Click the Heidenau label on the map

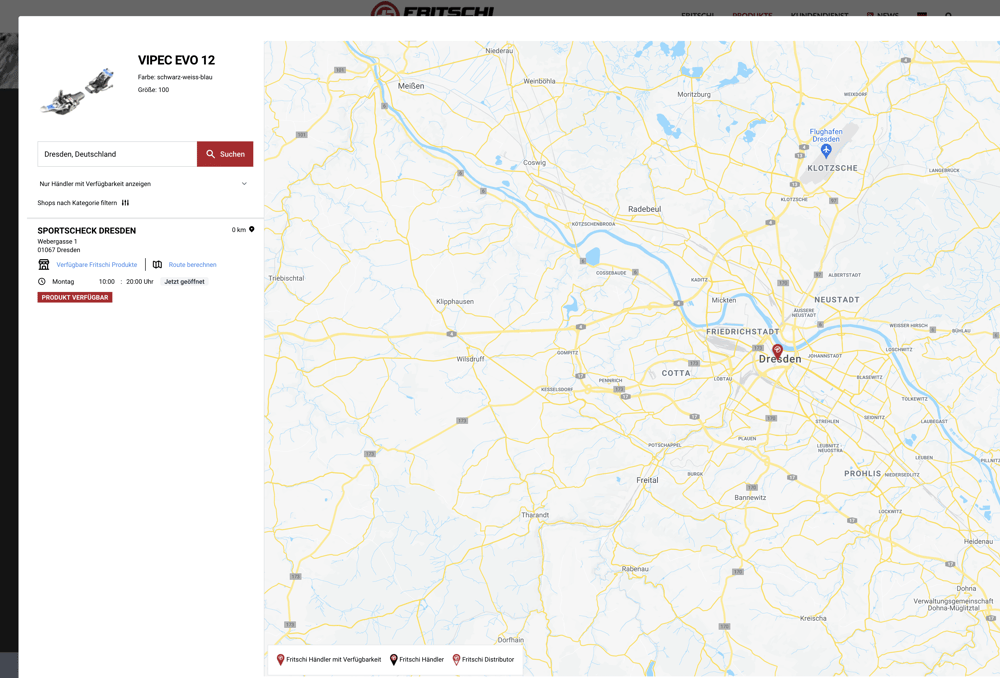[978, 542]
